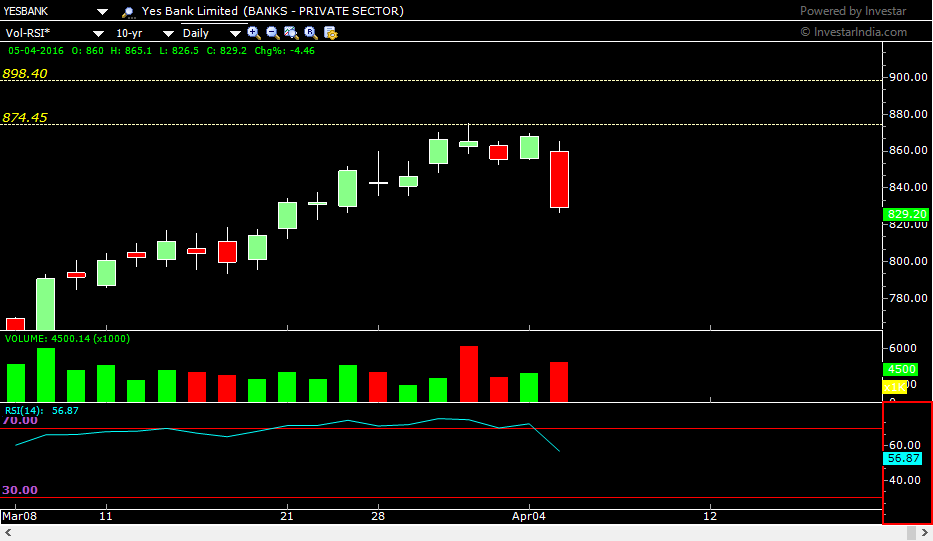The image size is (933, 541).
Task: Click the 12 date axis label
Action: 710,516
